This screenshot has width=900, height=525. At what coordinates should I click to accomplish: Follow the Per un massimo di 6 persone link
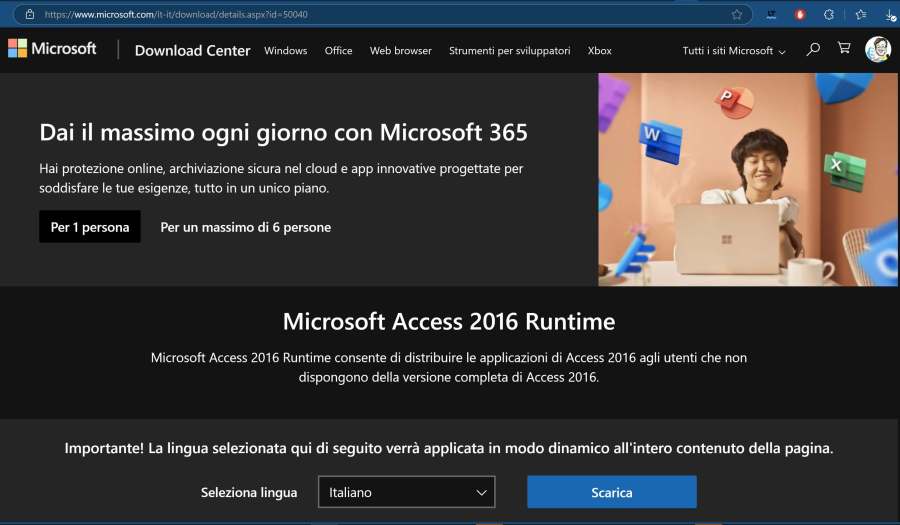(245, 227)
